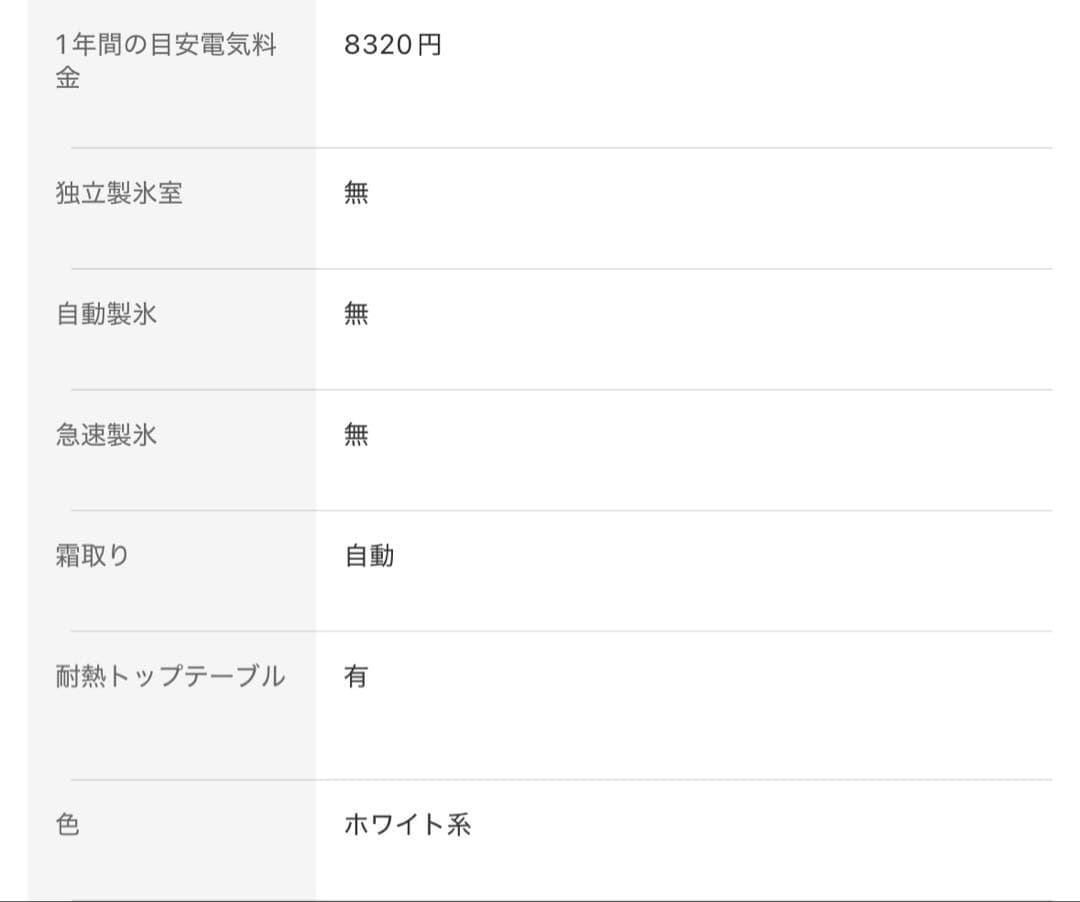1080x902 pixels.
Task: Select the 無 value beside 急速製氷
Action: coord(356,435)
